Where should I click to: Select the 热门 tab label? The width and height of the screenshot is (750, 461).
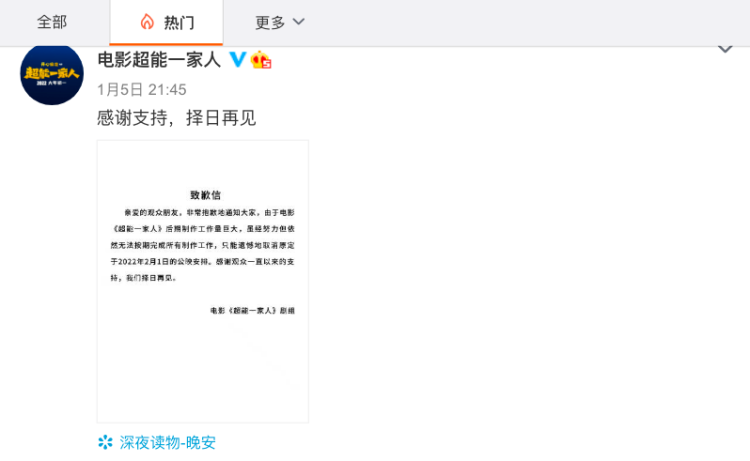point(179,22)
